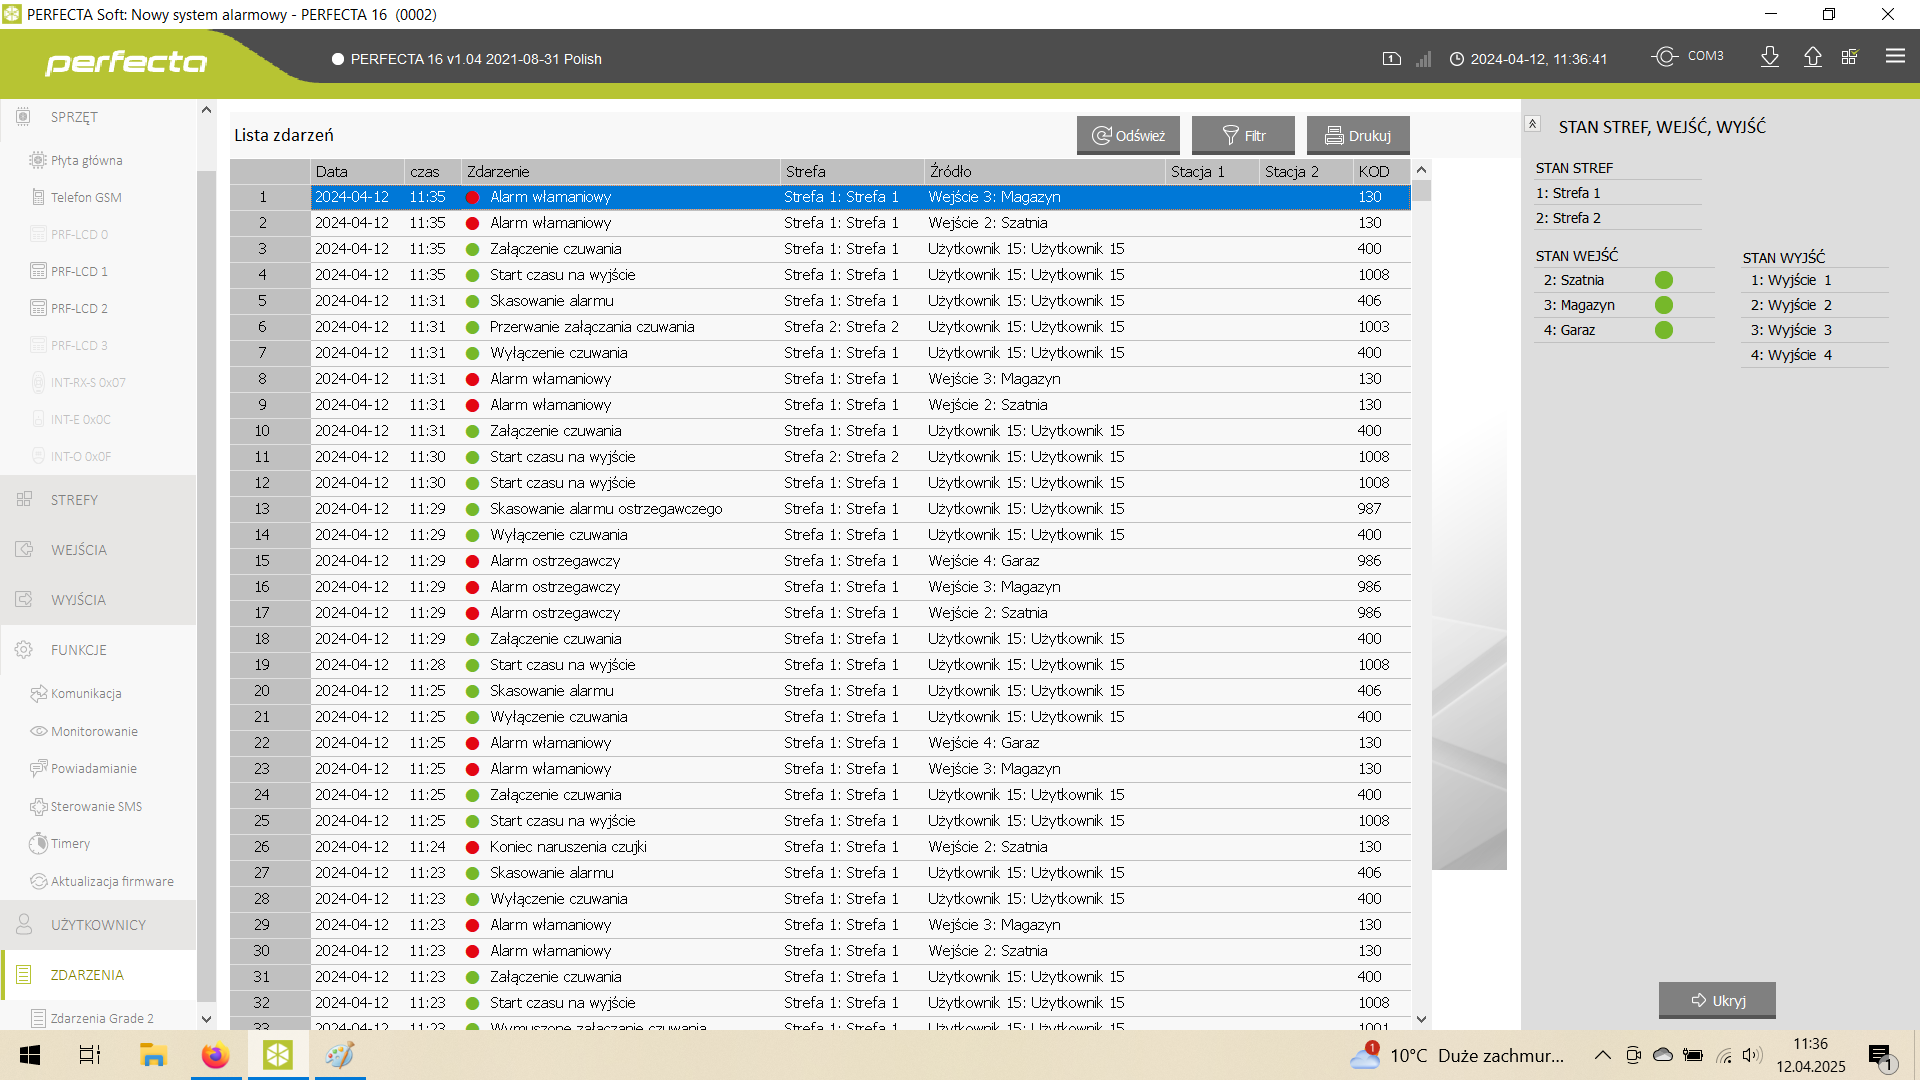Click the system status grid checkmark icon
The height and width of the screenshot is (1080, 1920).
click(x=1850, y=57)
